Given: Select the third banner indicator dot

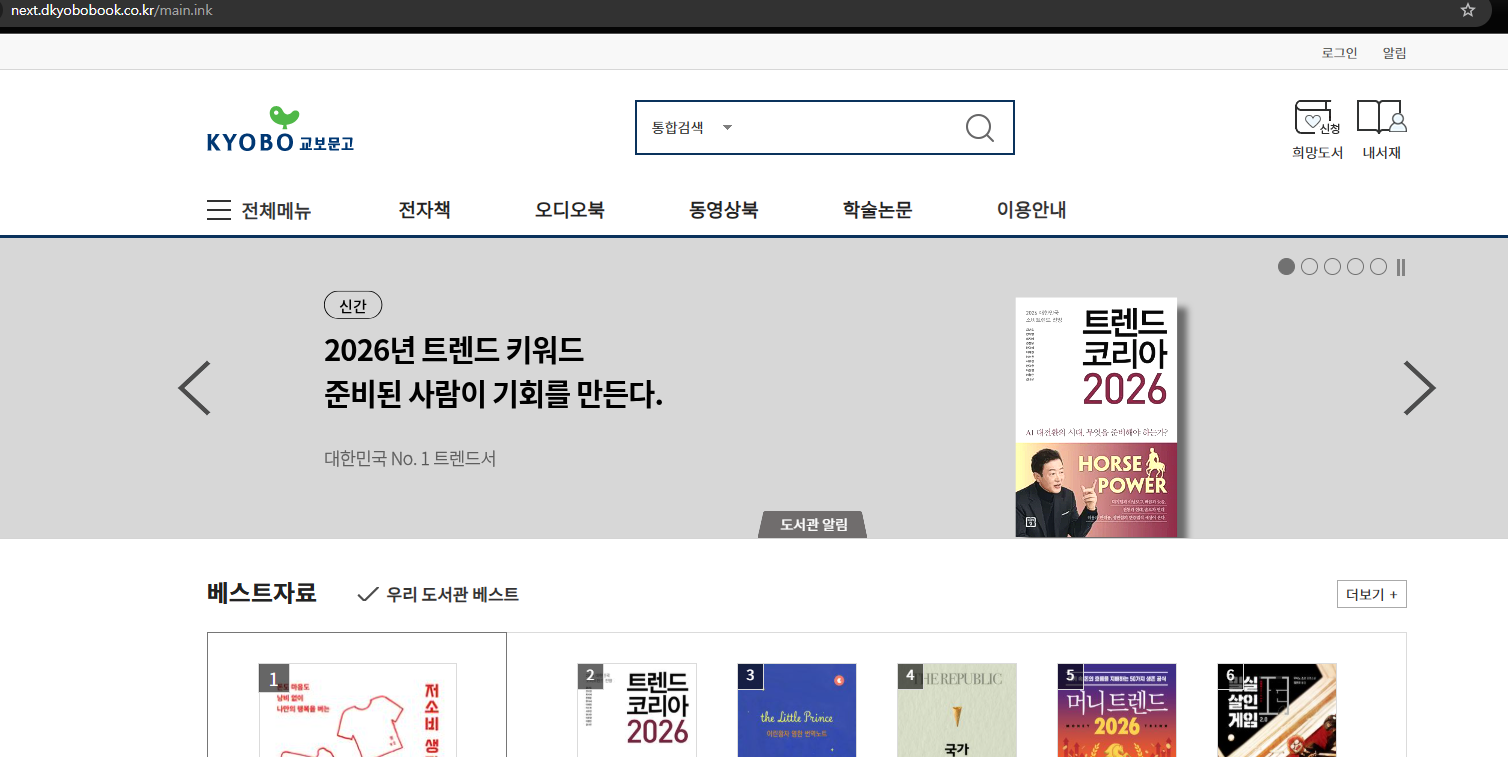Looking at the screenshot, I should pyautogui.click(x=1332, y=267).
